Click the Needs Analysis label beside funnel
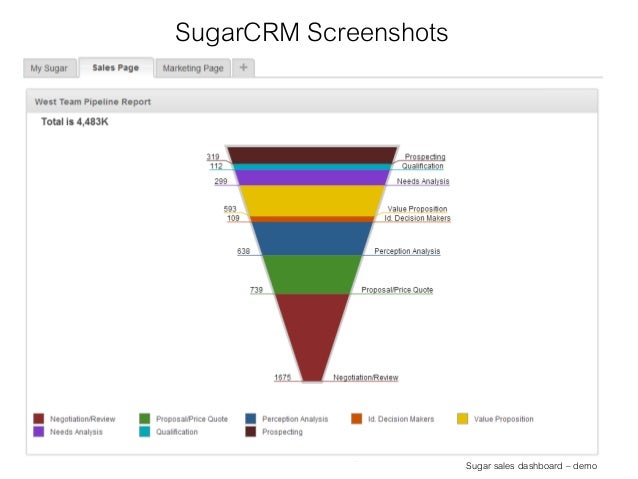This screenshot has width=638, height=479. tap(423, 181)
